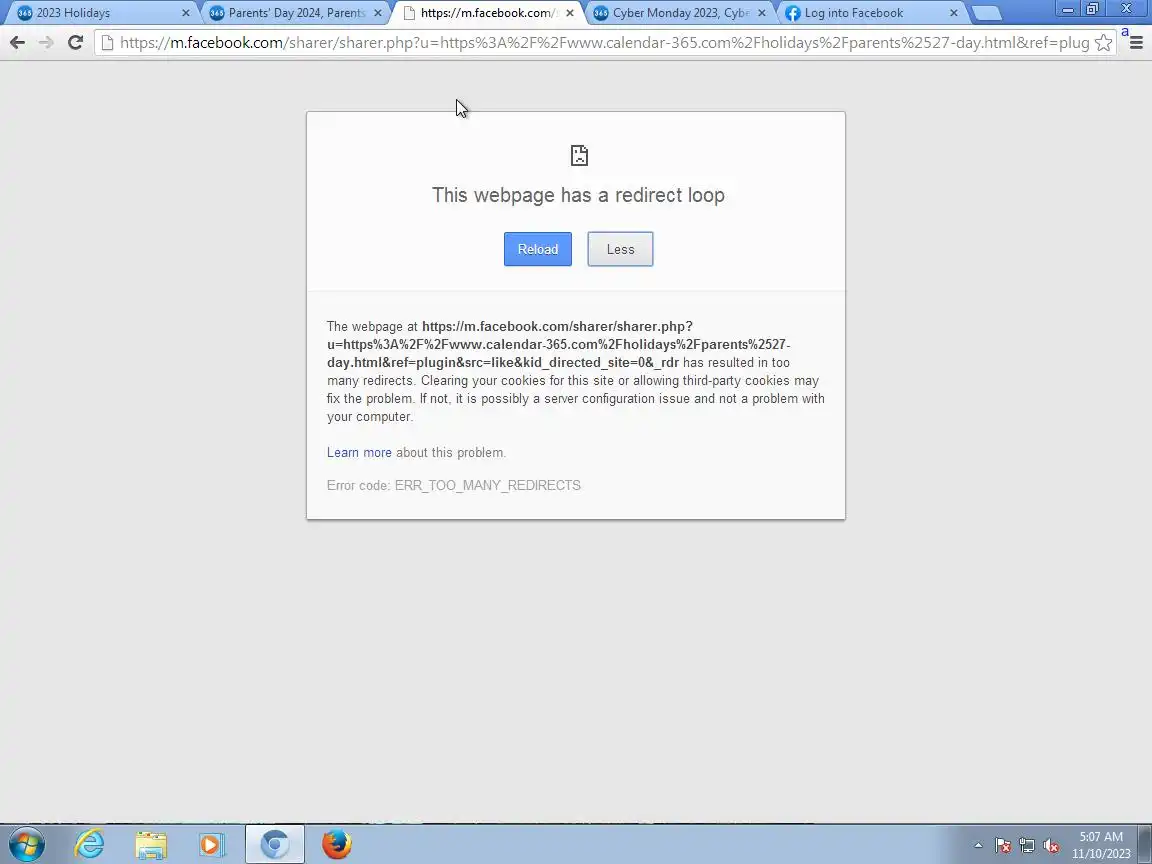Show hidden system tray icons arrow
The image size is (1152, 864).
click(x=978, y=846)
